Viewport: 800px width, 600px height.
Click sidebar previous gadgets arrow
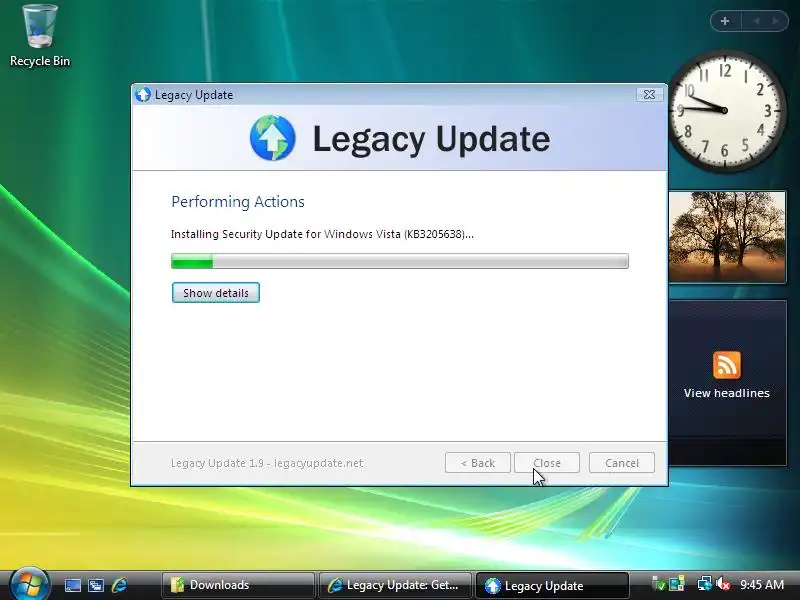(757, 21)
